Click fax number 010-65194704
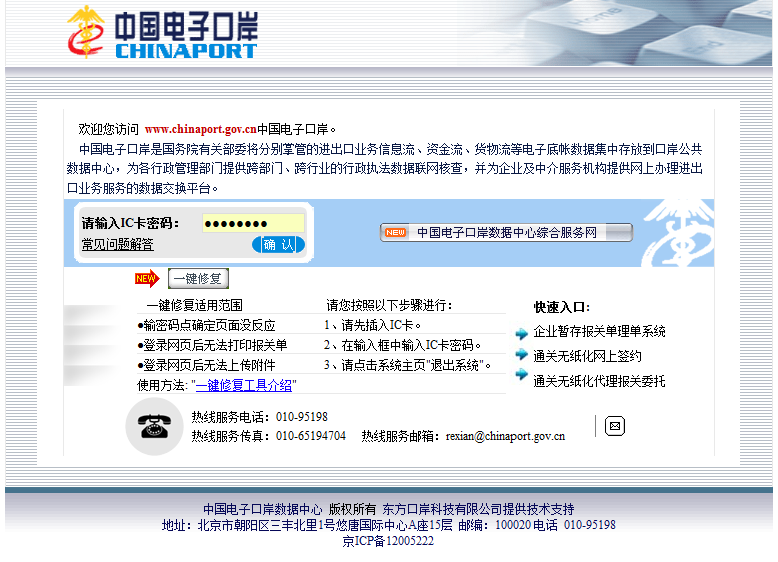Viewport: 778px width, 562px height. (x=311, y=437)
